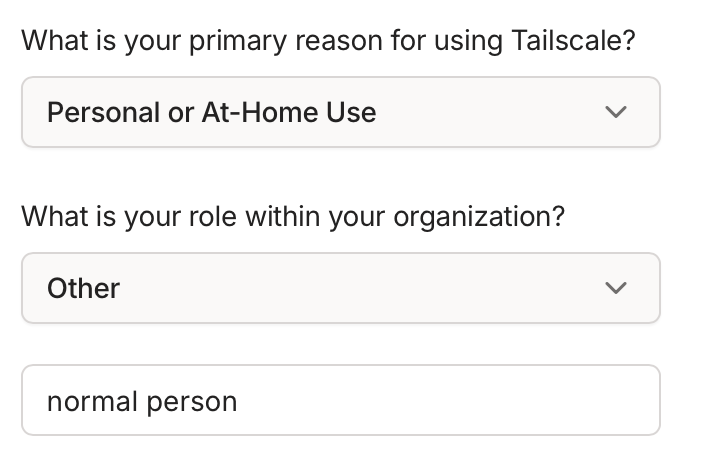The height and width of the screenshot is (468, 724).
Task: Place cursor after the words normal person
Action: tap(240, 402)
